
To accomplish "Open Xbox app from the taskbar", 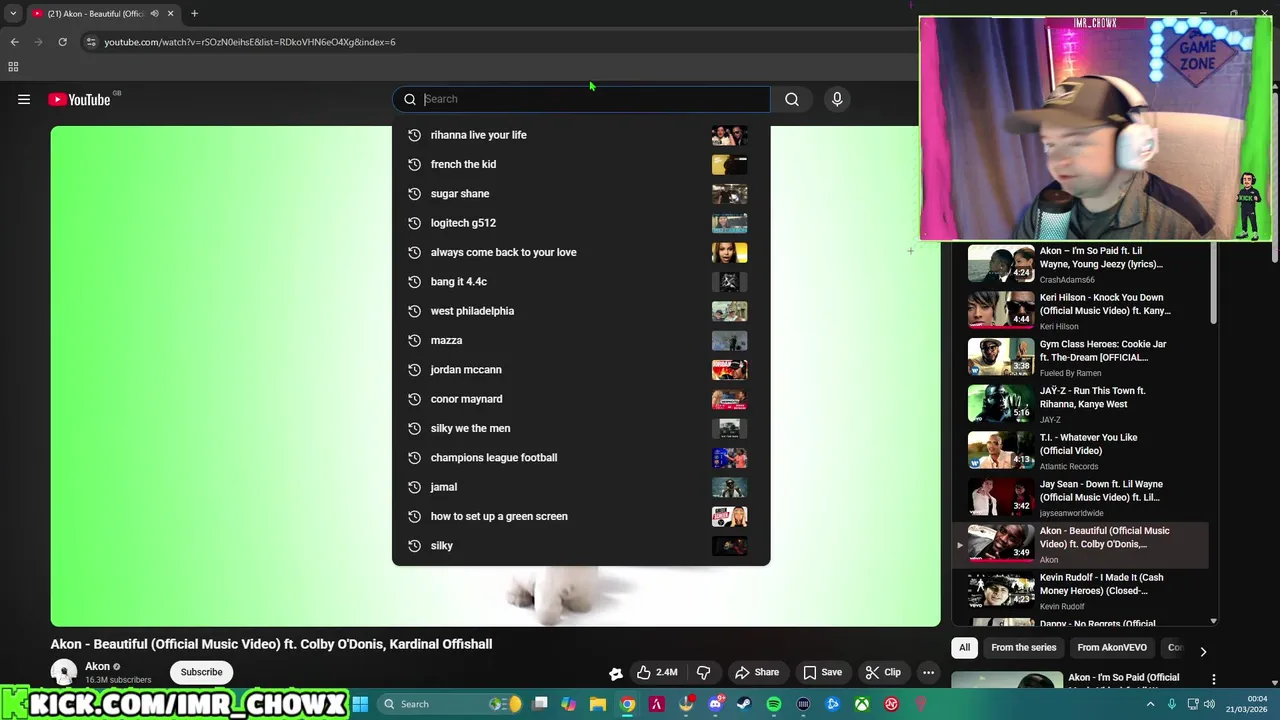I will pos(862,704).
